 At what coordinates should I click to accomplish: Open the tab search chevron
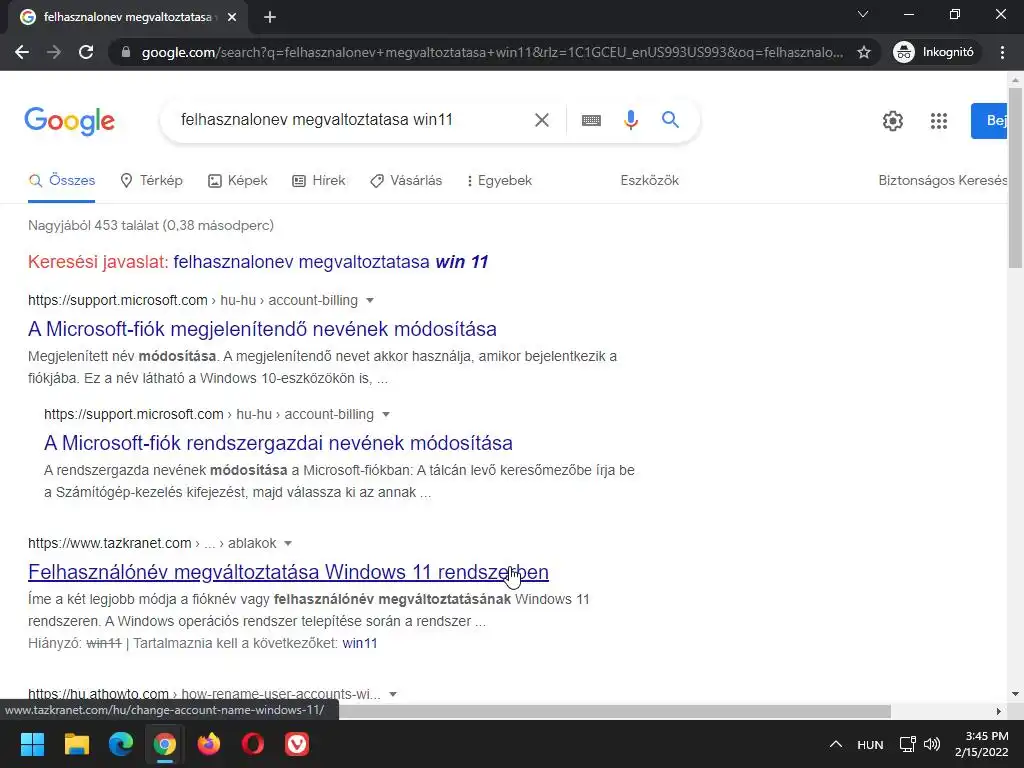863,14
